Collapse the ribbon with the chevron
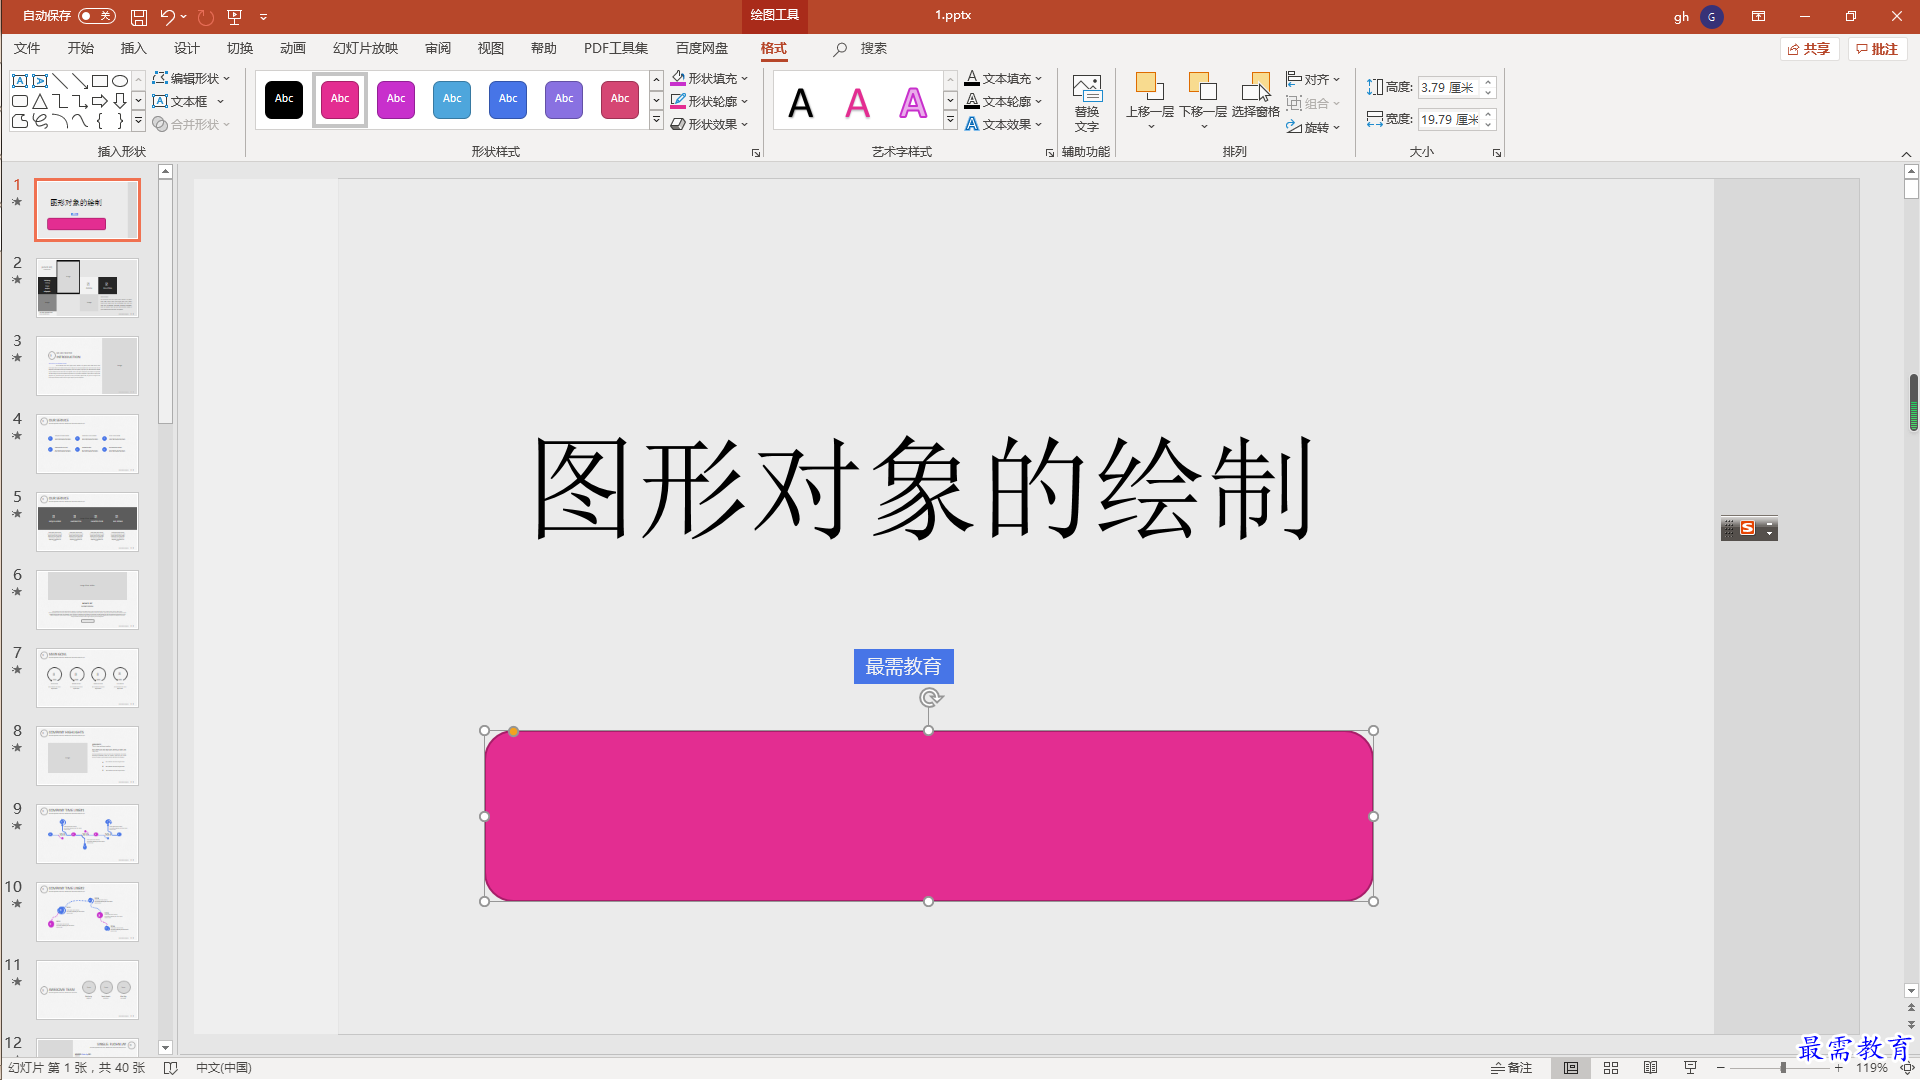The height and width of the screenshot is (1080, 1920). (x=1906, y=154)
